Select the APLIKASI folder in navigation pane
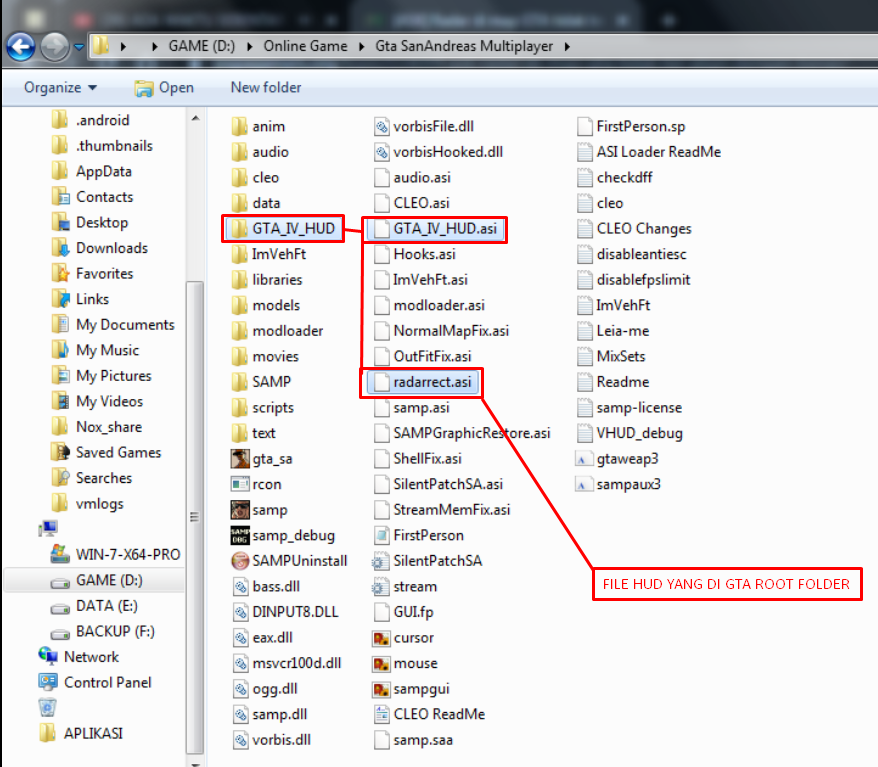Viewport: 878px width, 767px height. click(81, 733)
